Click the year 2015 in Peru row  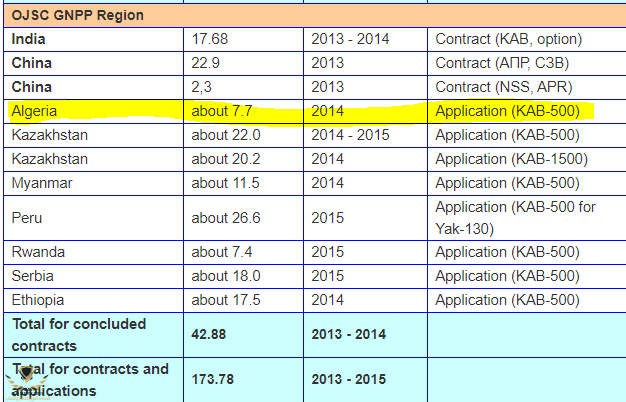point(327,218)
